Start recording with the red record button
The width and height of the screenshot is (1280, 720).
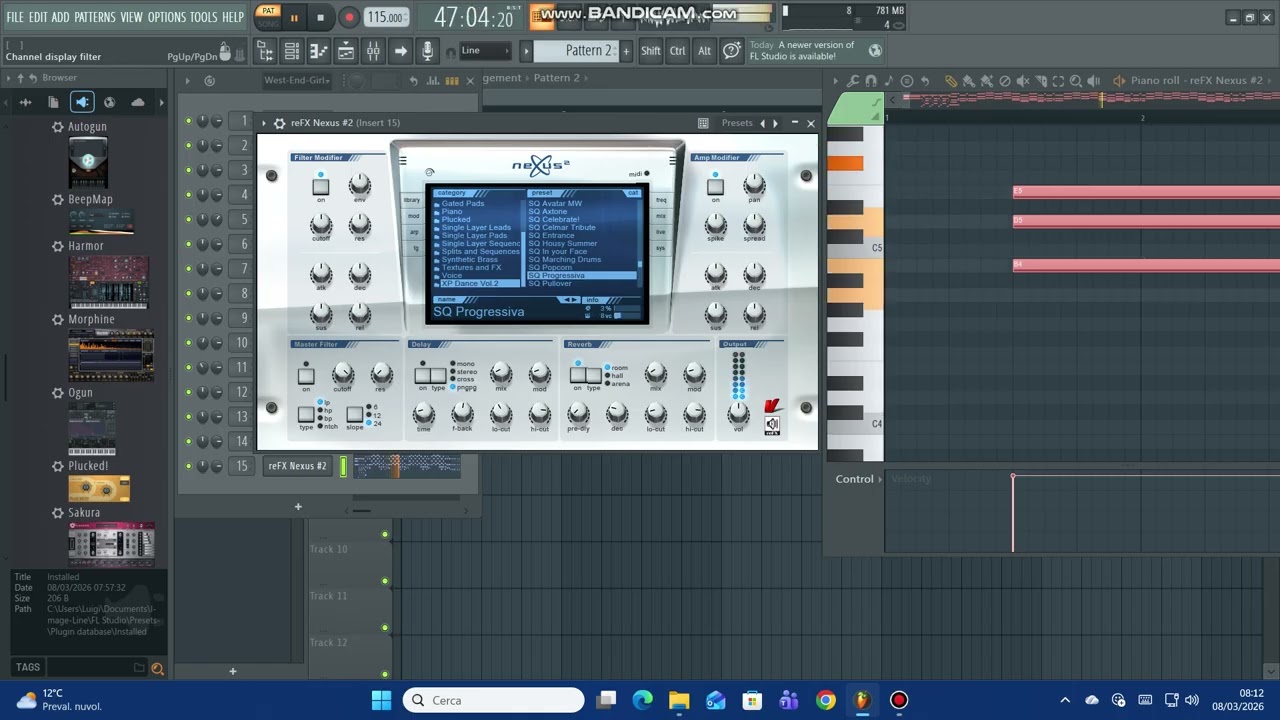pos(349,17)
